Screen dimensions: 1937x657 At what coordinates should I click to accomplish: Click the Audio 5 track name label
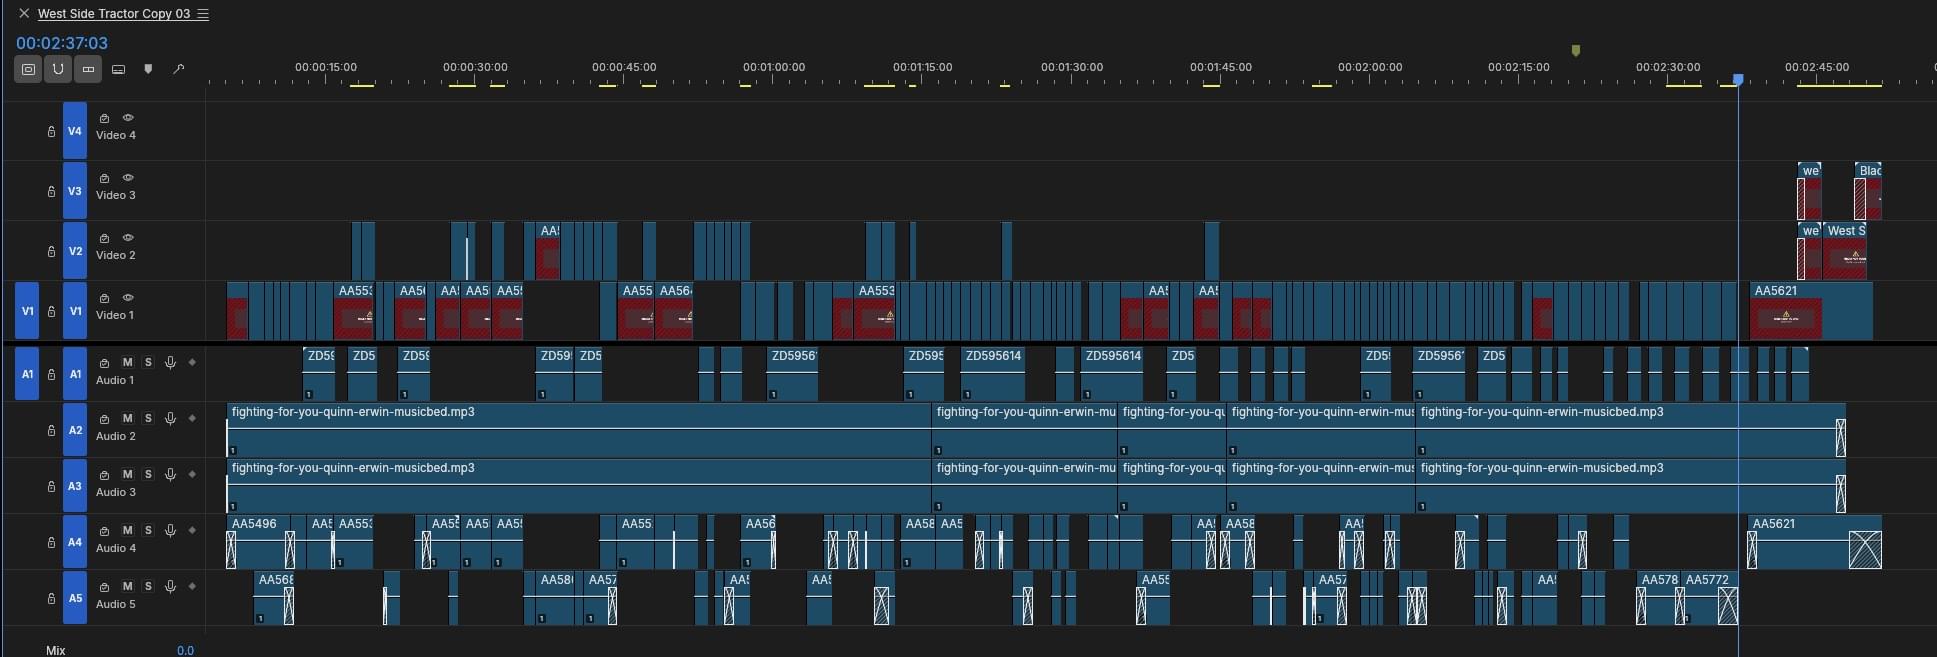point(116,604)
